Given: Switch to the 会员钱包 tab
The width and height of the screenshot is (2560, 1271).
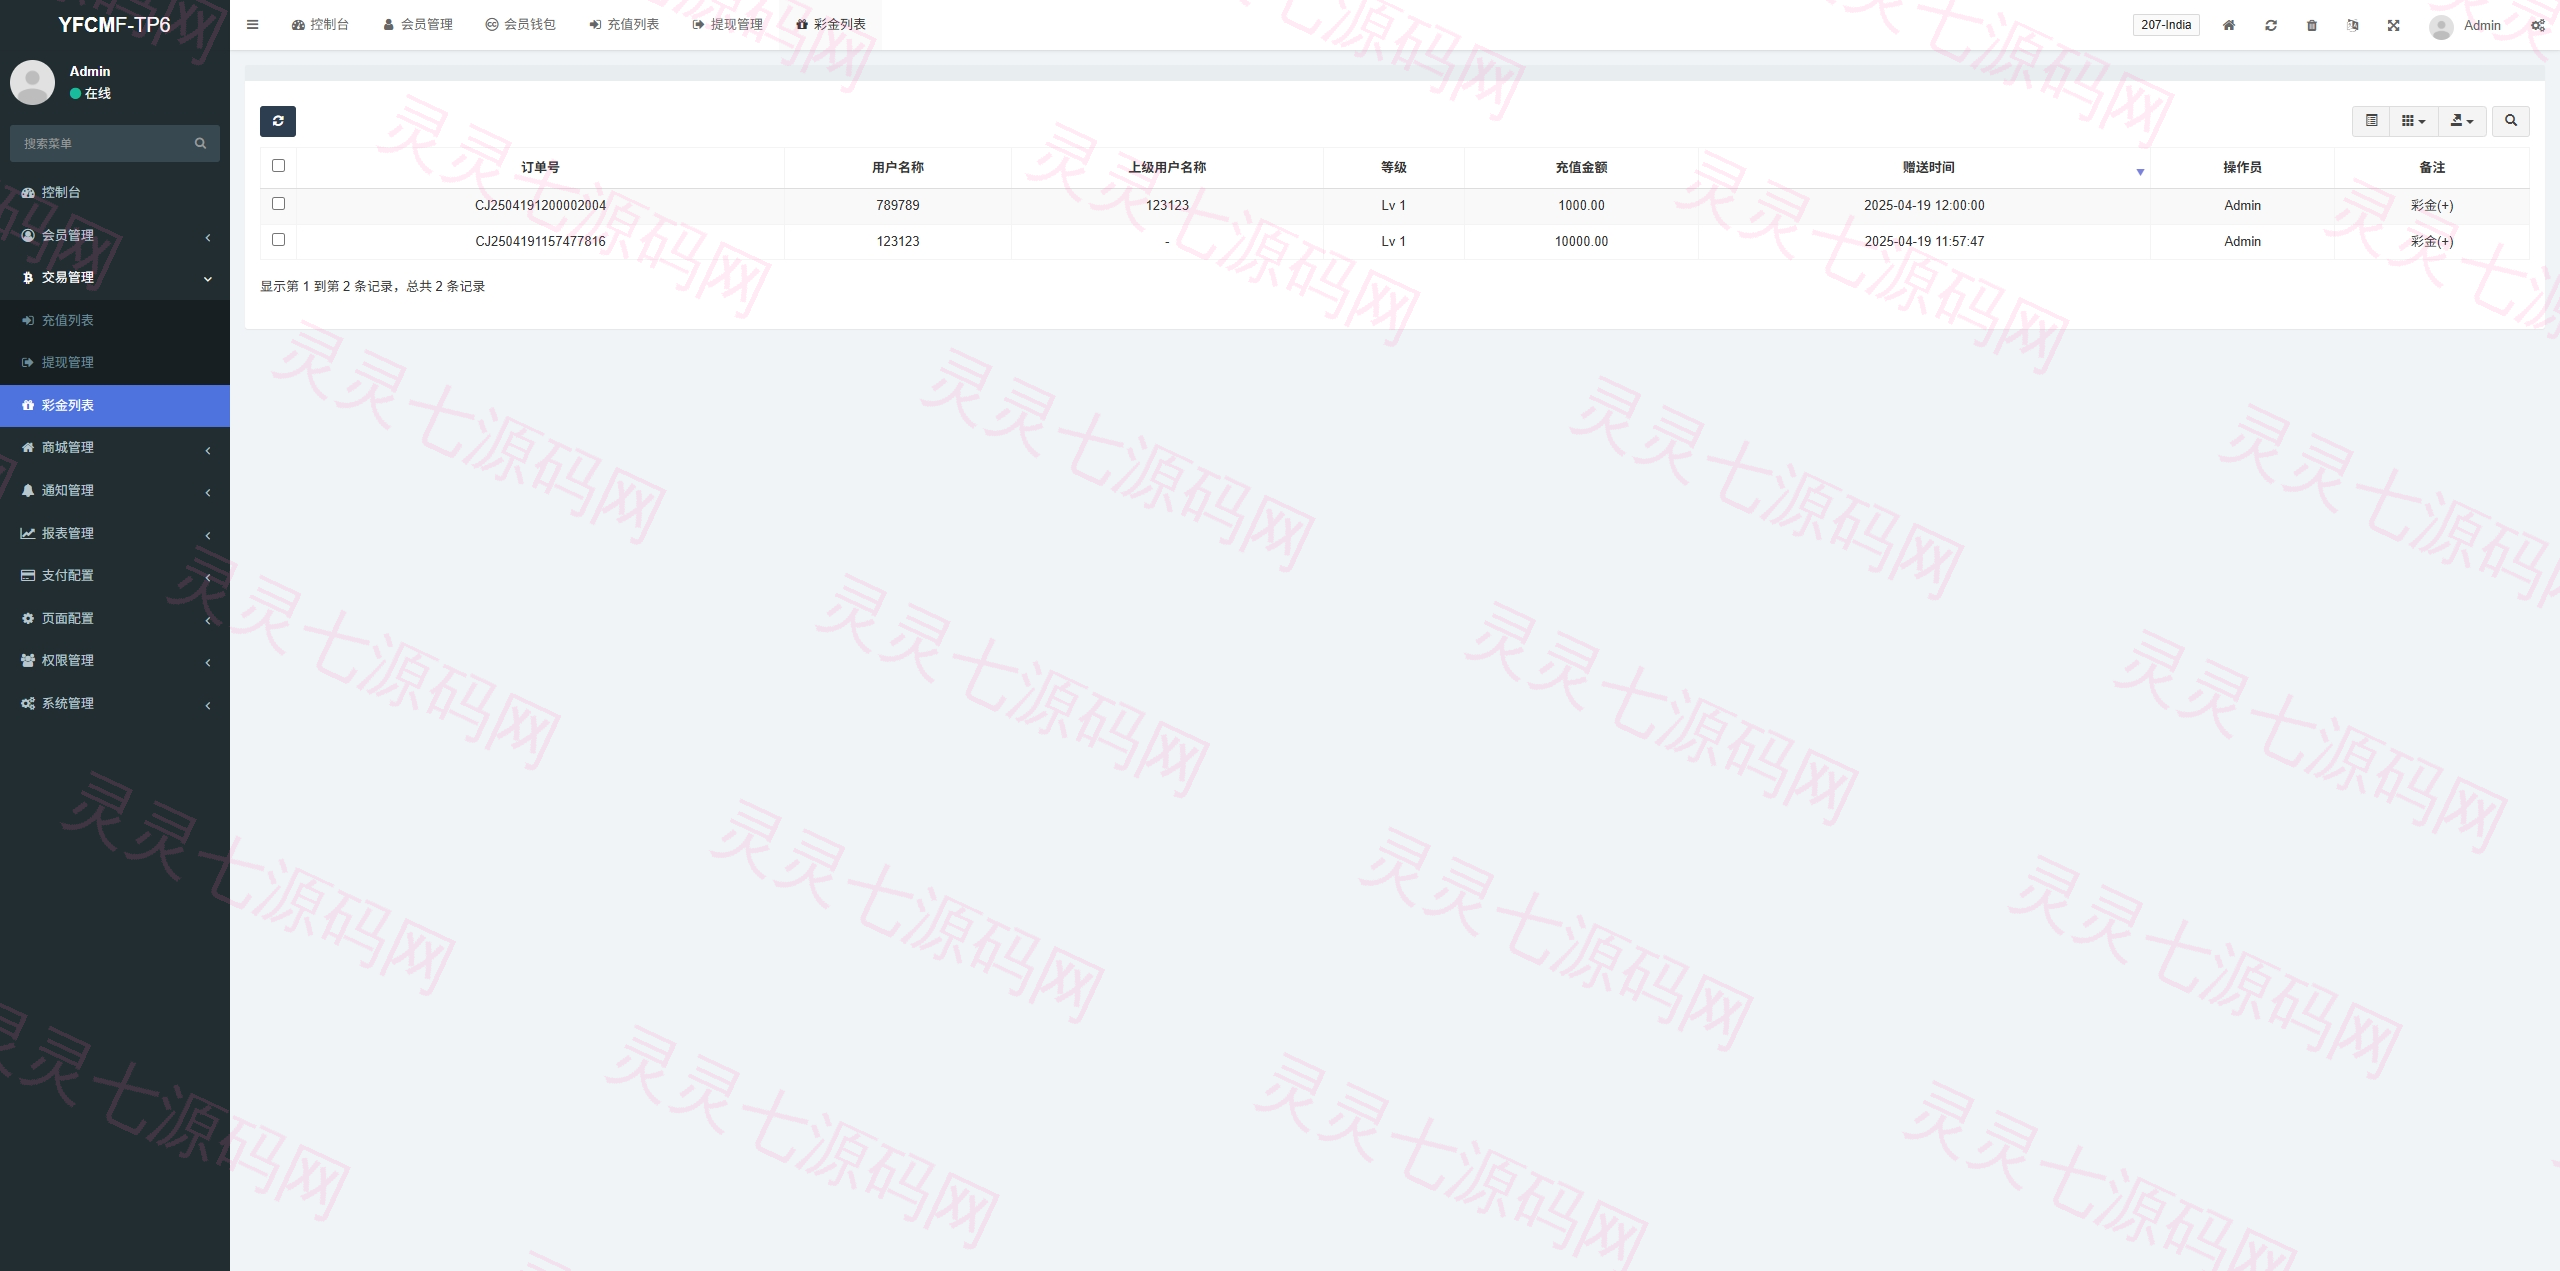Looking at the screenshot, I should point(520,25).
